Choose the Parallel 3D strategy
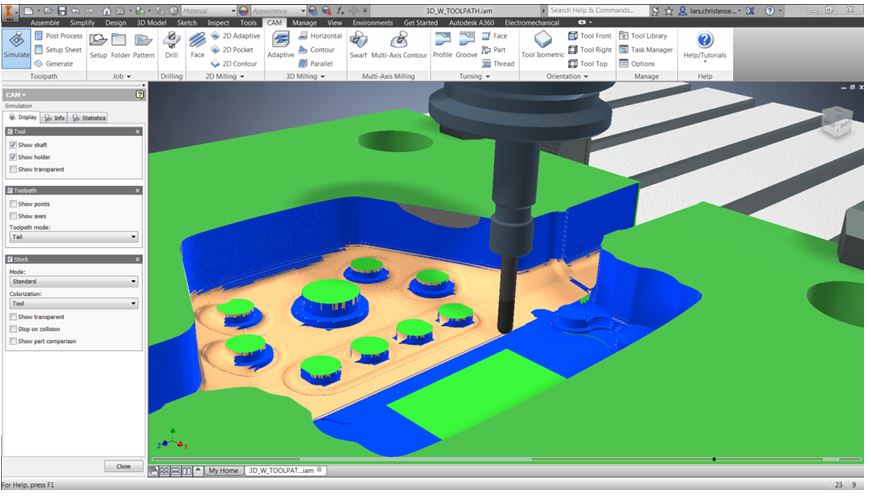Image resolution: width=871 pixels, height=497 pixels. click(316, 63)
